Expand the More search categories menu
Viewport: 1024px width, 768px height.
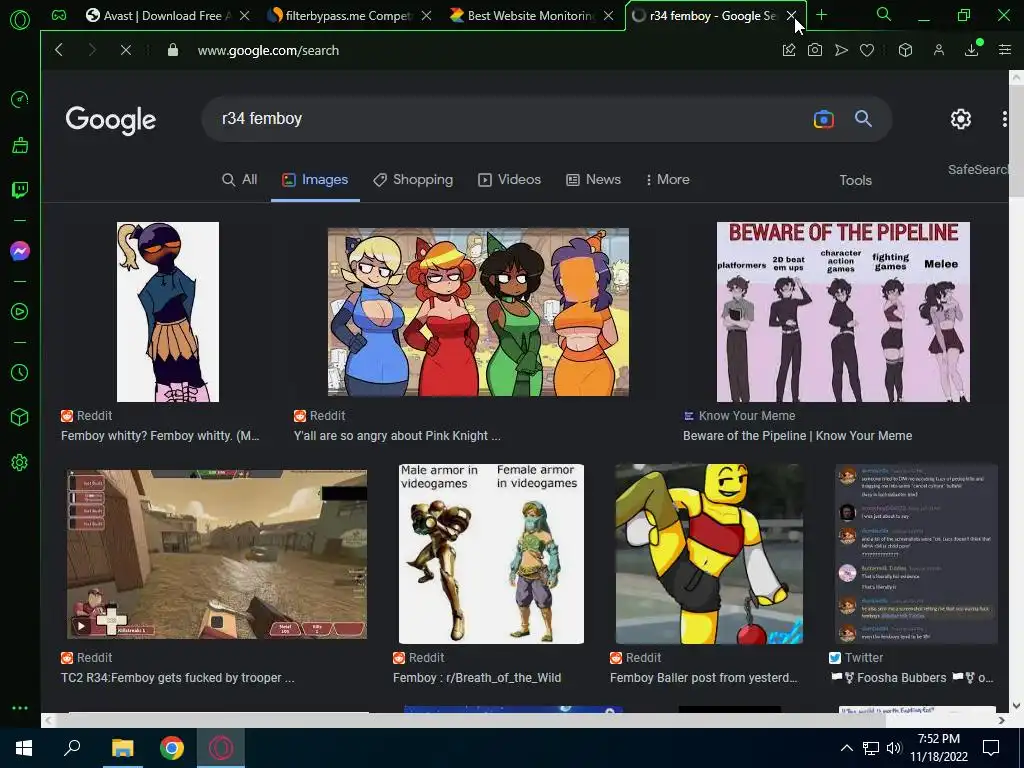click(667, 180)
